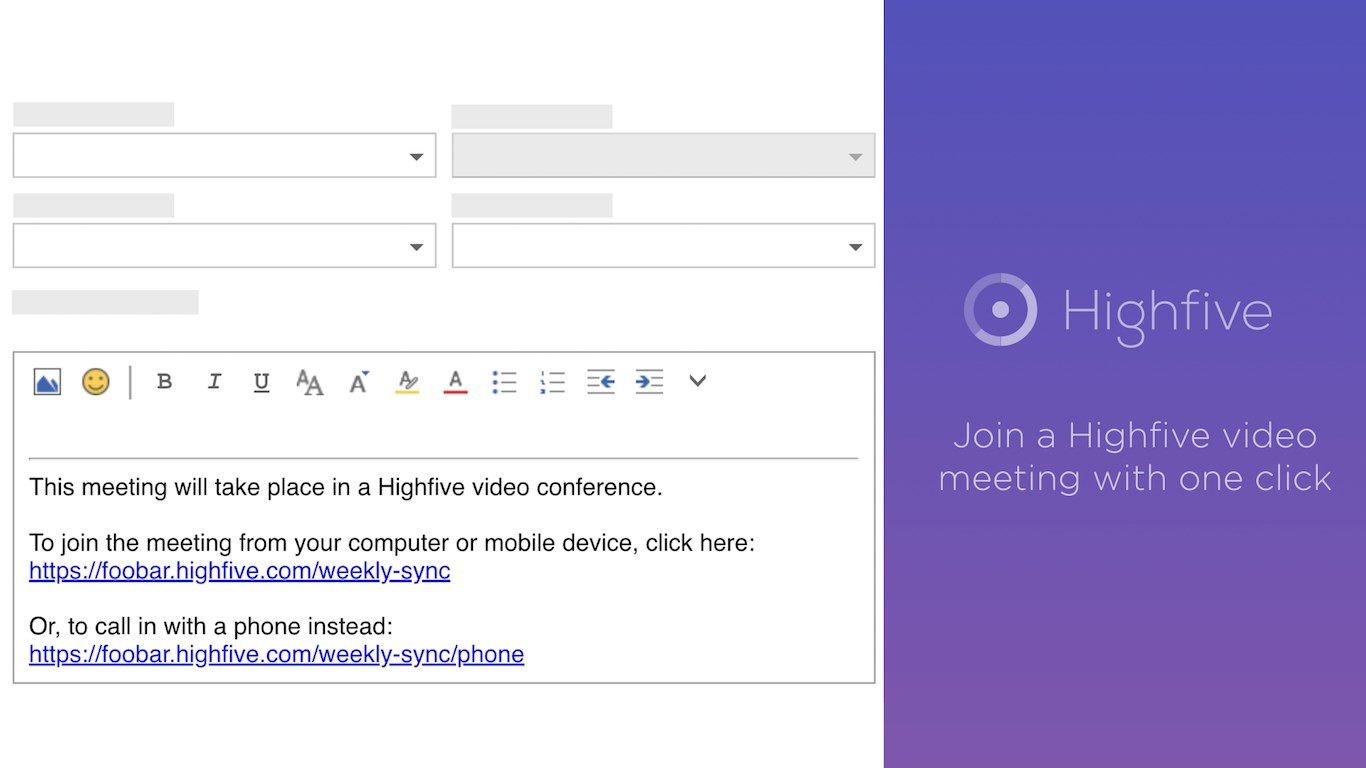The width and height of the screenshot is (1366, 768).
Task: Open the first row's white dropdown beside the greyed-out one
Action: coord(224,155)
